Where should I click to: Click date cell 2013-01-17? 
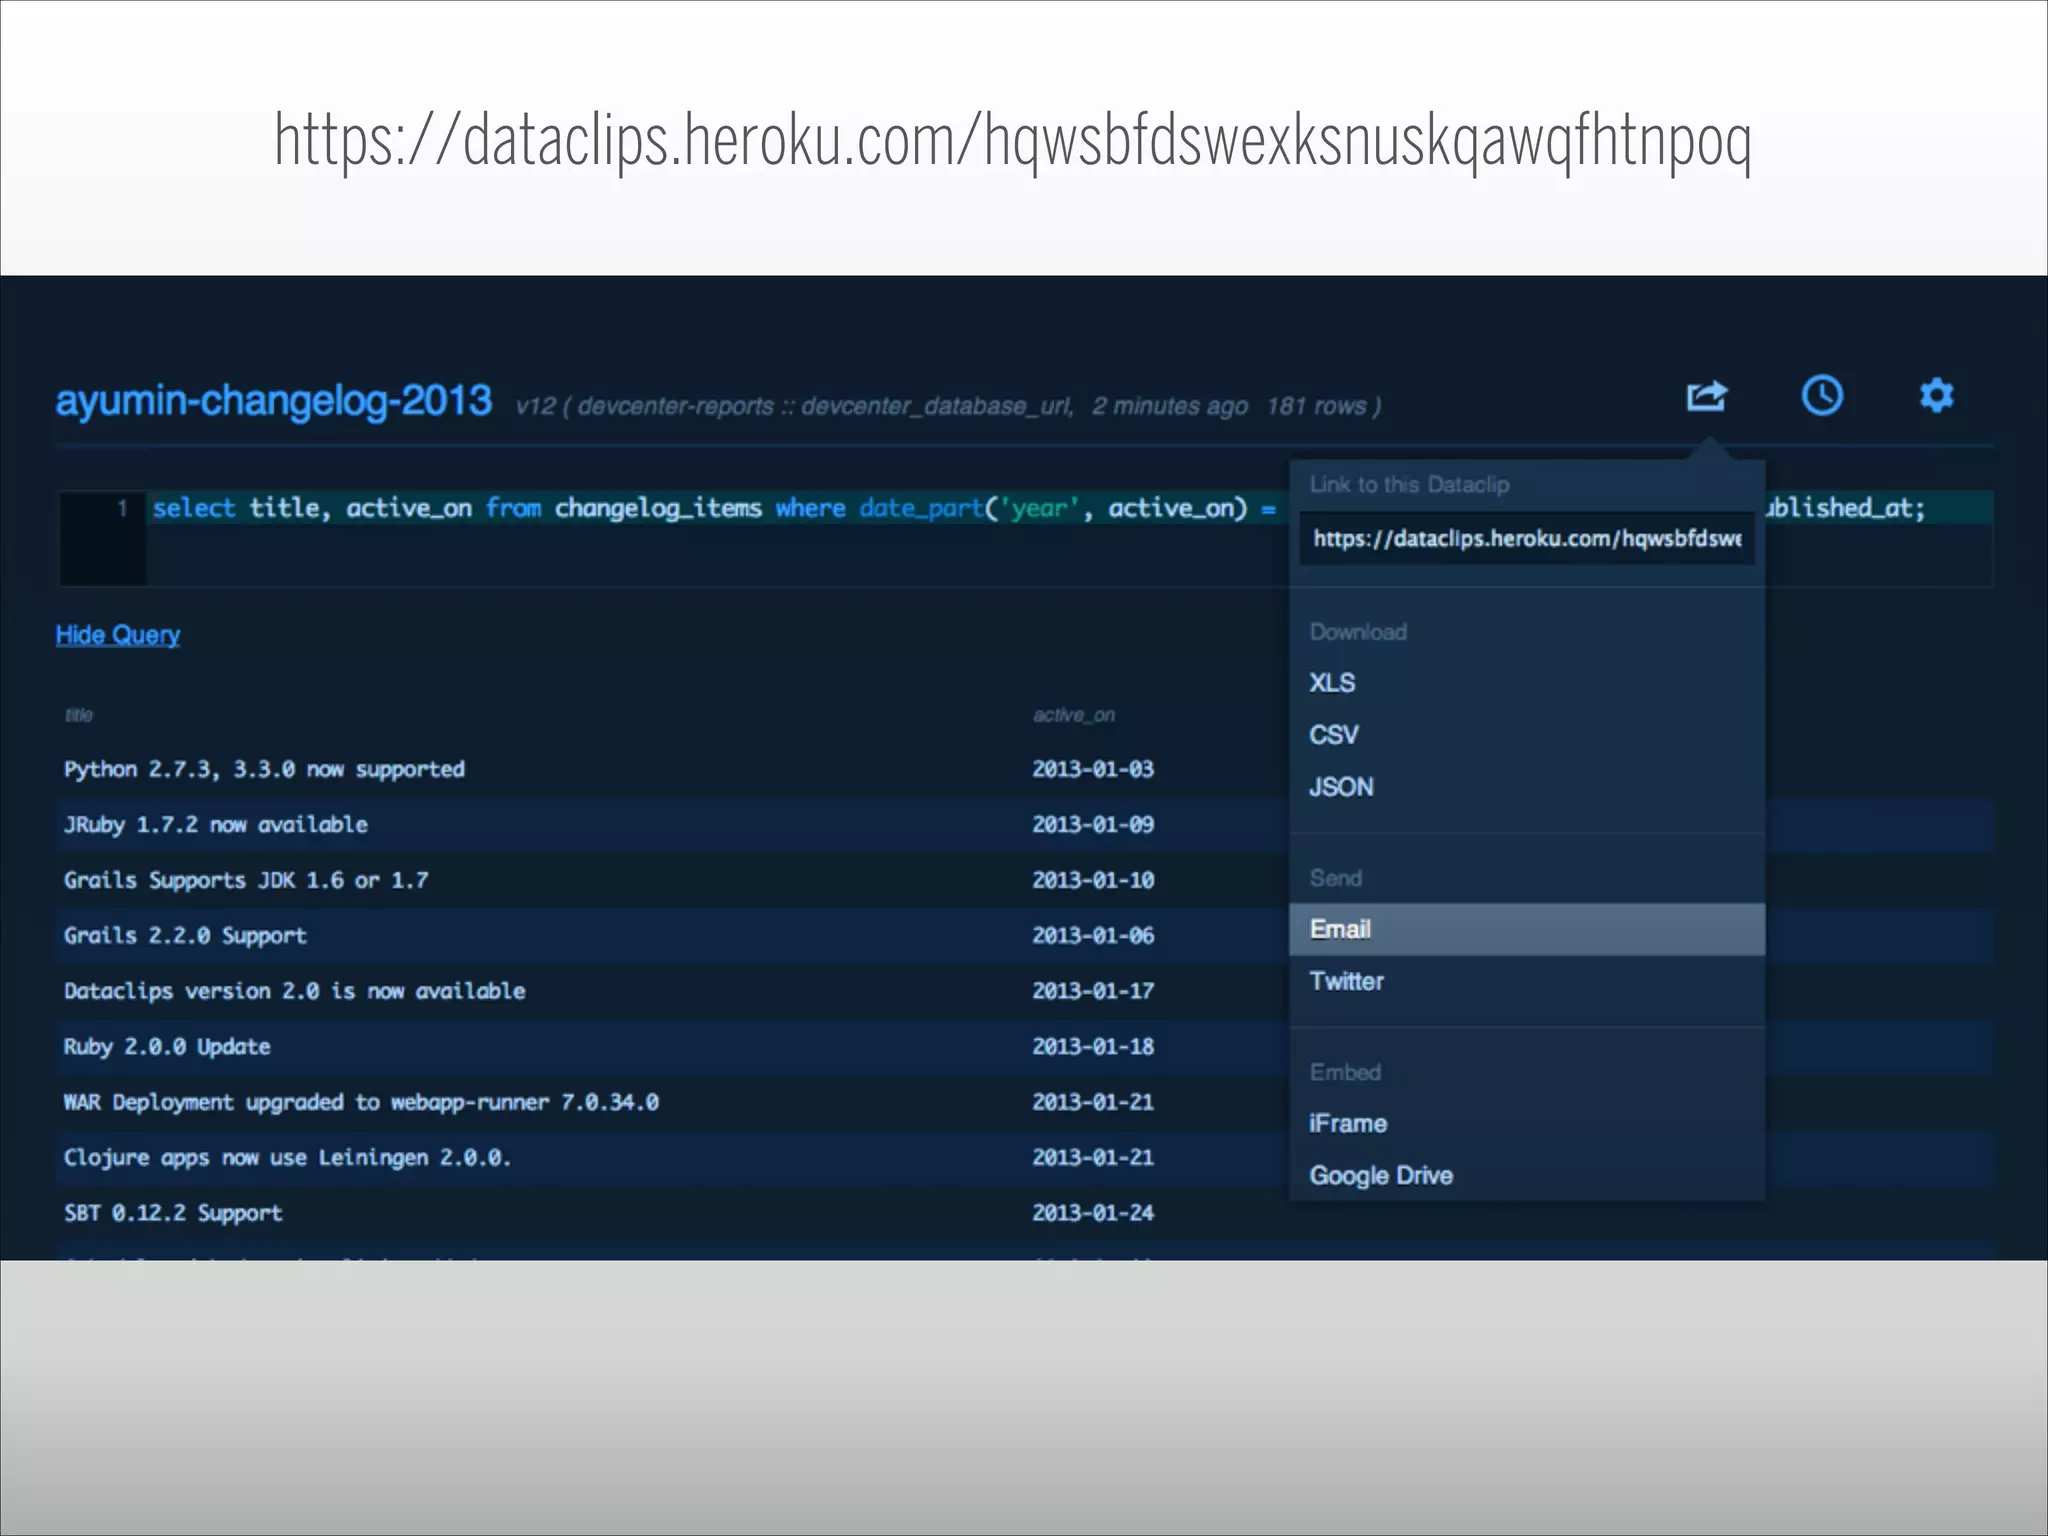pyautogui.click(x=1093, y=991)
